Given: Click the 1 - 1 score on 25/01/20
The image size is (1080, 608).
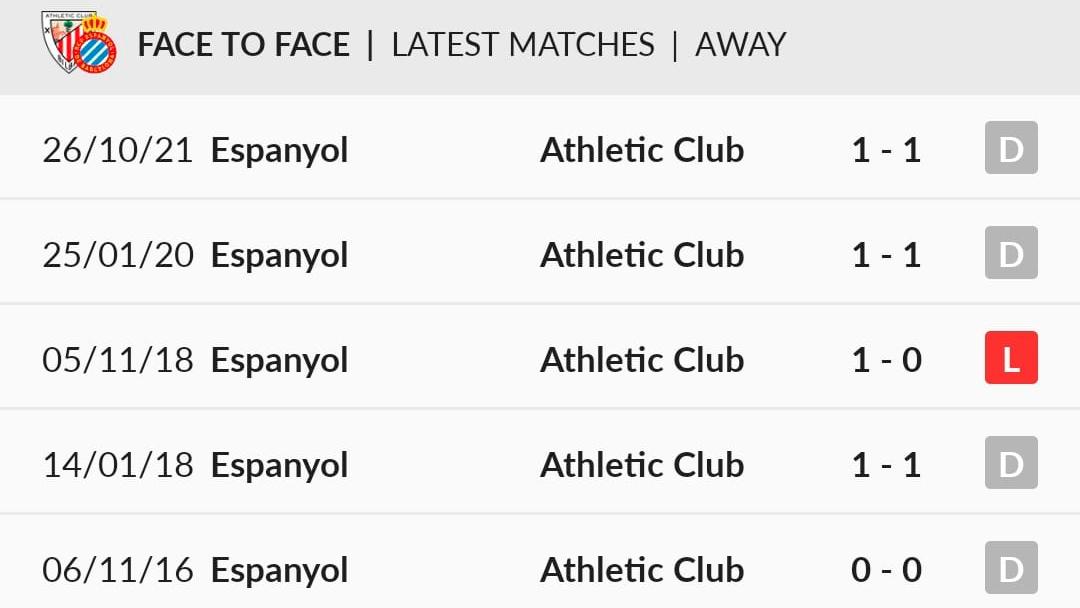Looking at the screenshot, I should tap(886, 255).
